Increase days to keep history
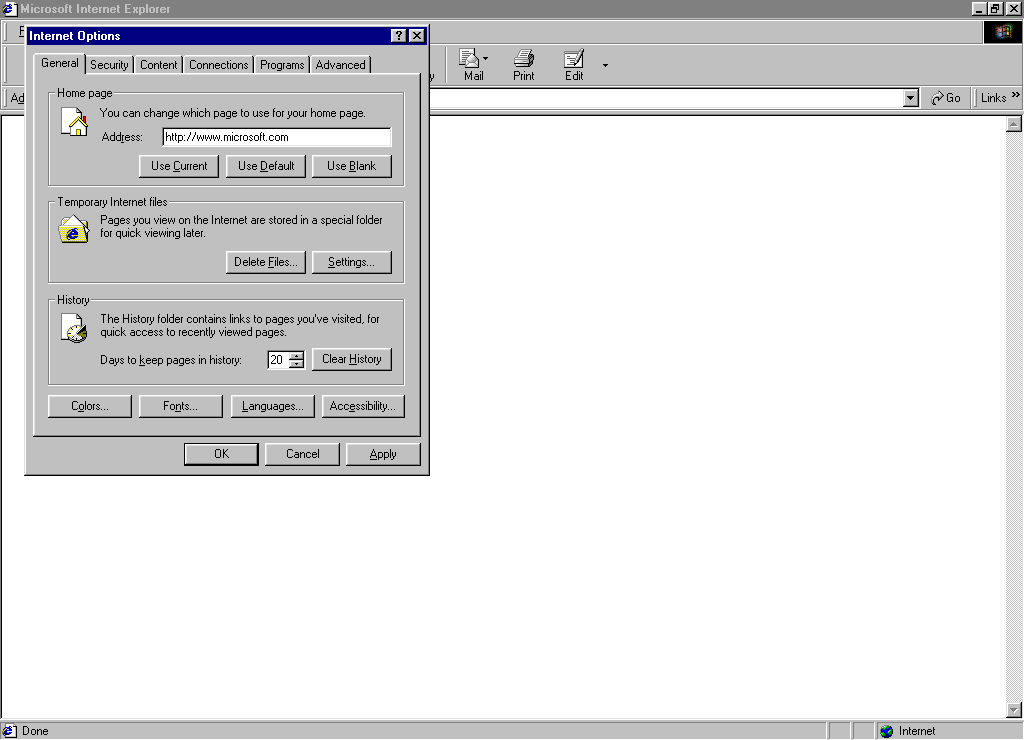This screenshot has width=1024, height=740. tap(296, 356)
